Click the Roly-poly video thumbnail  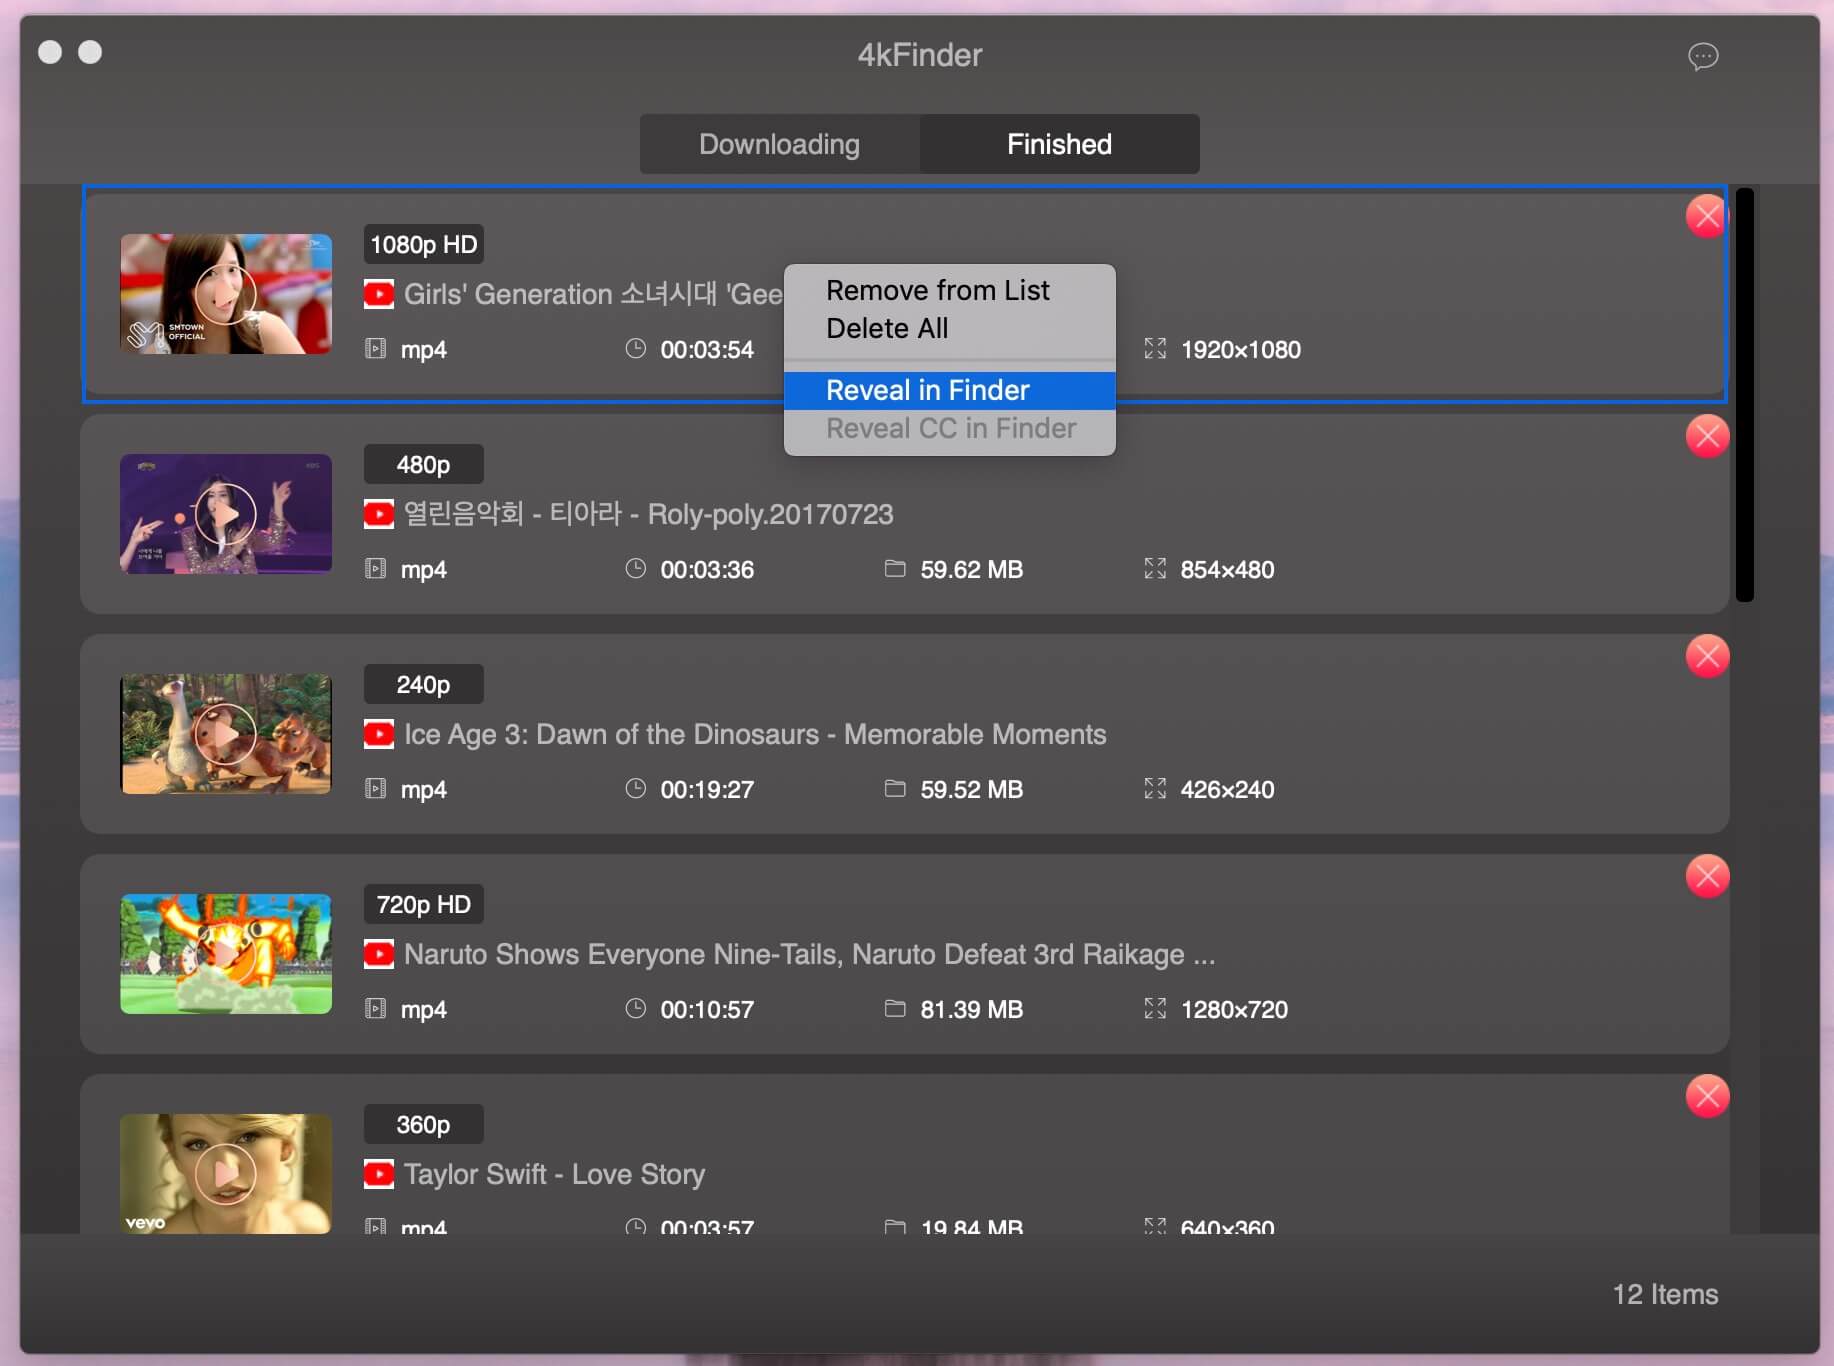(x=225, y=514)
